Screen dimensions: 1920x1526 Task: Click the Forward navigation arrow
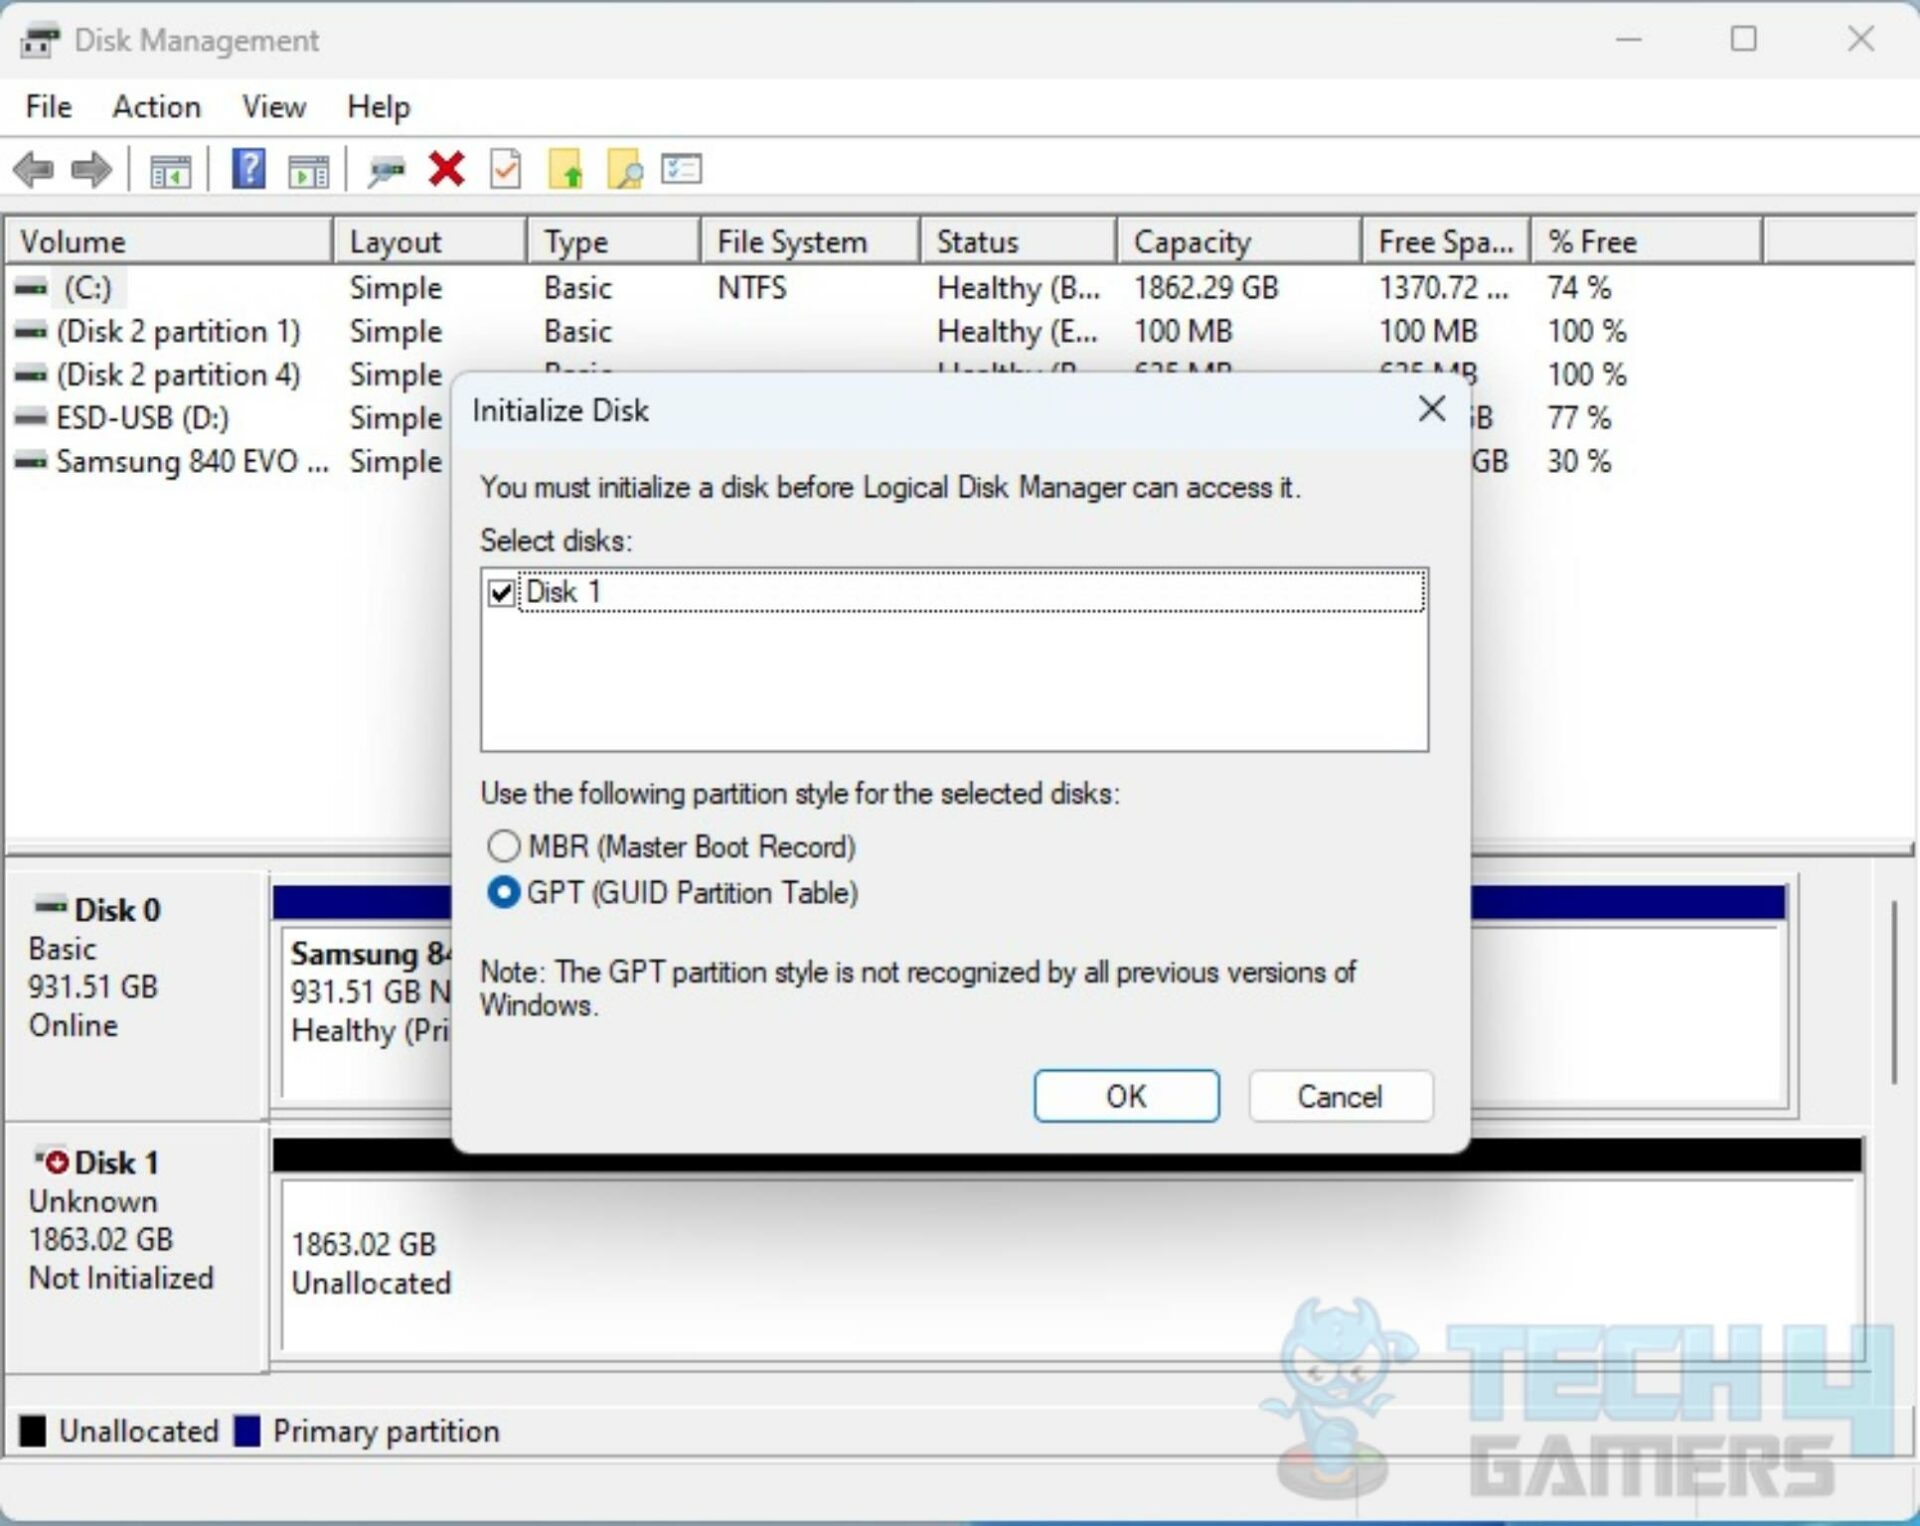click(91, 170)
